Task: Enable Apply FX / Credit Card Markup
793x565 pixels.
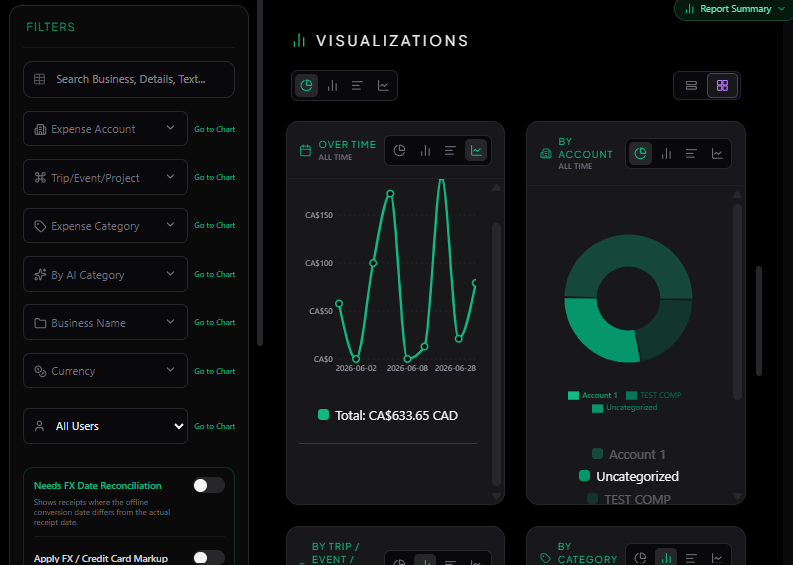Action: tap(209, 557)
